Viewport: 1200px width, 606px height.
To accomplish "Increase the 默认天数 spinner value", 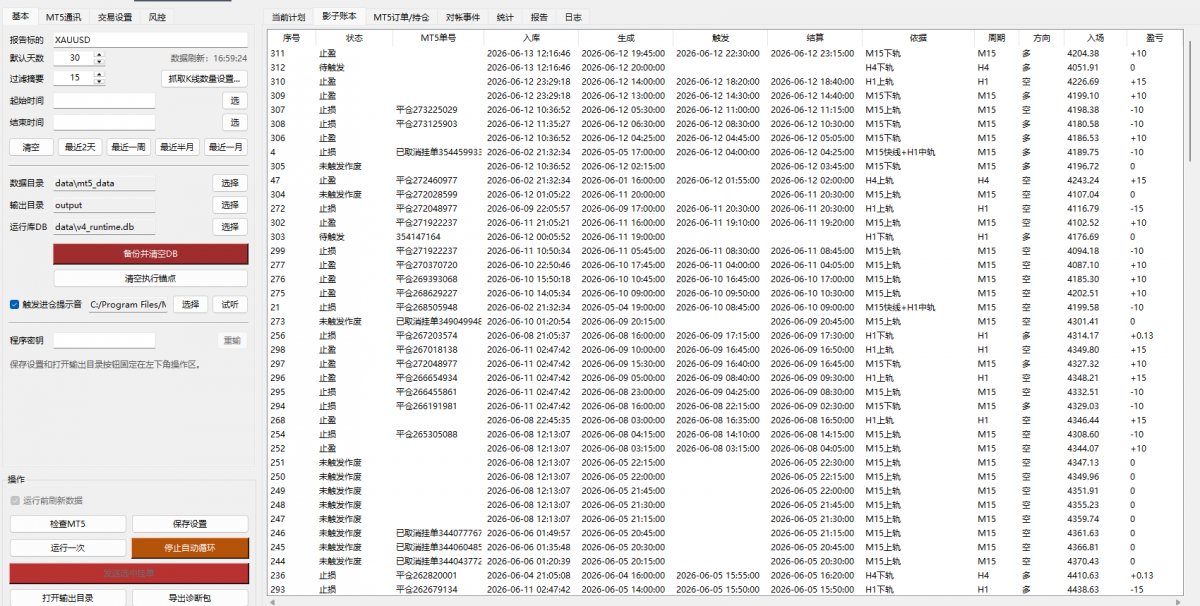I will coord(98,55).
